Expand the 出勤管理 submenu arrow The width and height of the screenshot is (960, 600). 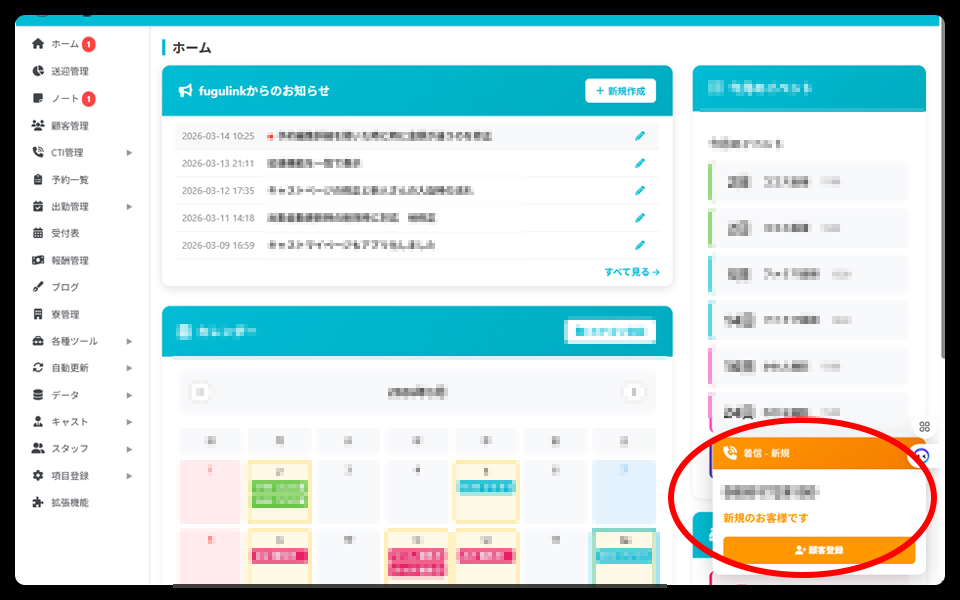[x=129, y=207]
